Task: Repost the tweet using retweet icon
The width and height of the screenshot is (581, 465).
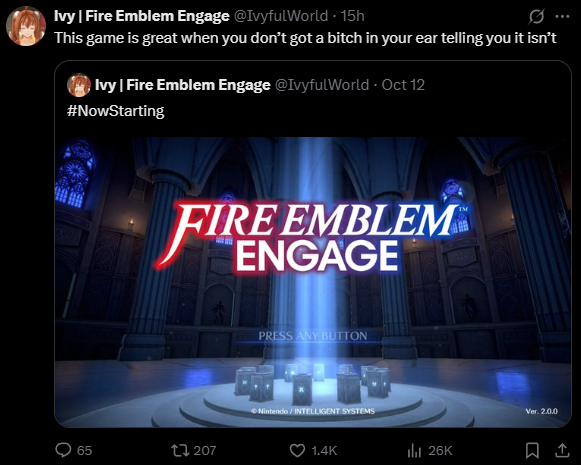Action: click(180, 451)
